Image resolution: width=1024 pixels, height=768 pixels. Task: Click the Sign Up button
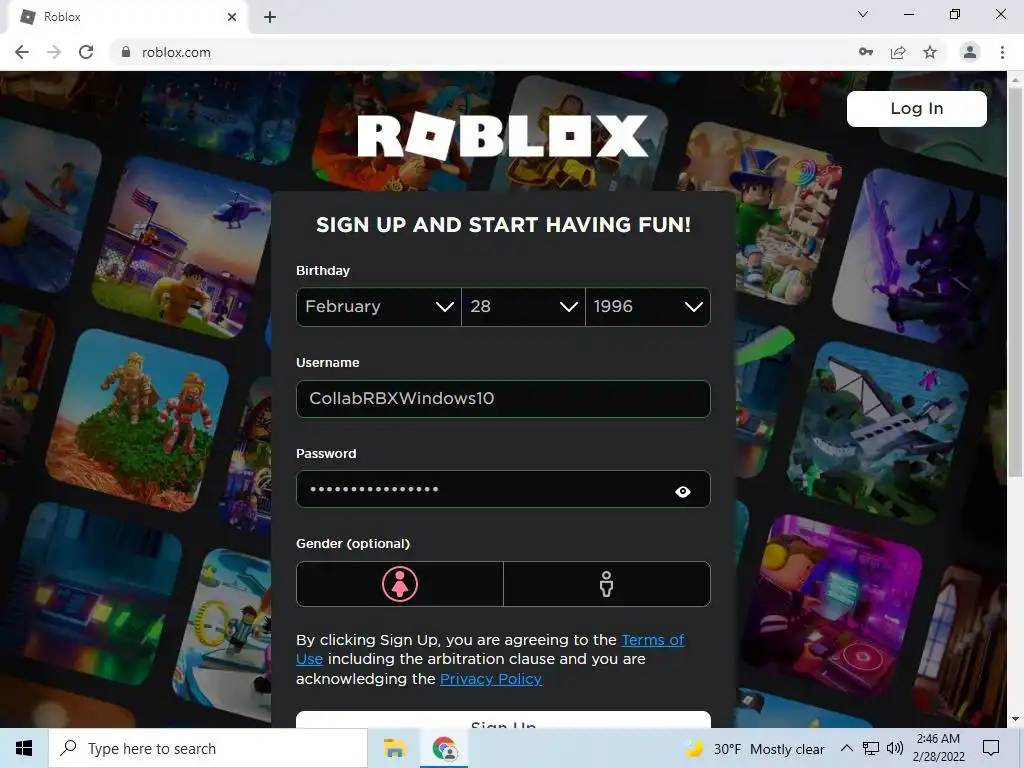pos(503,720)
